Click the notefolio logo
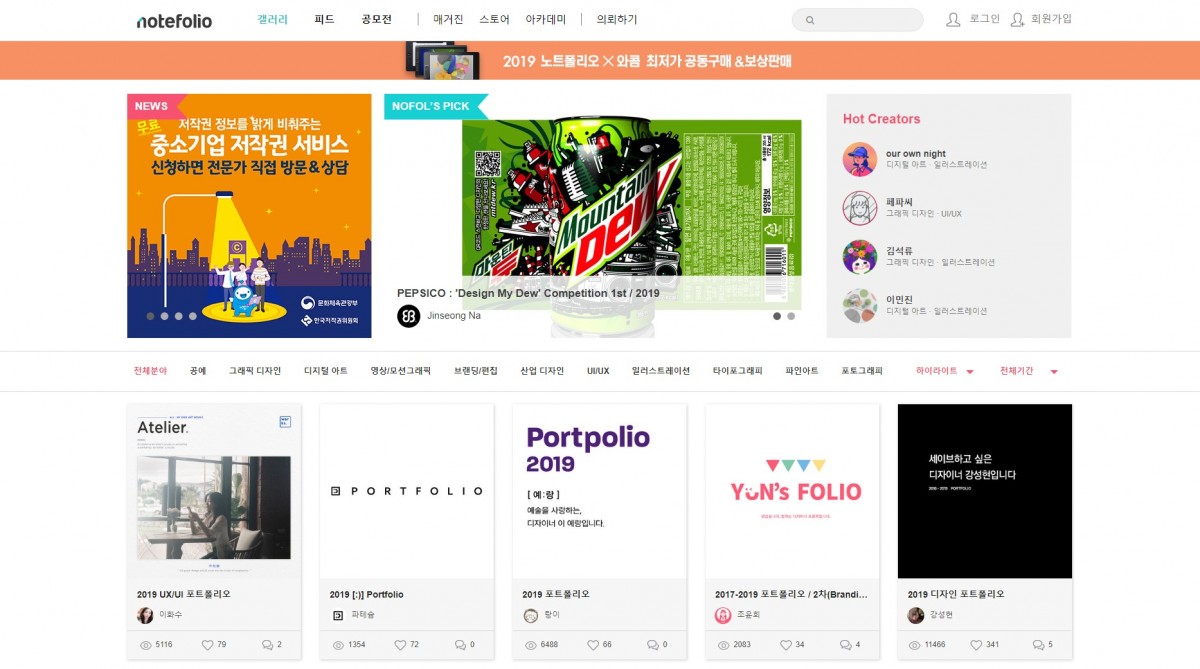 click(x=174, y=20)
